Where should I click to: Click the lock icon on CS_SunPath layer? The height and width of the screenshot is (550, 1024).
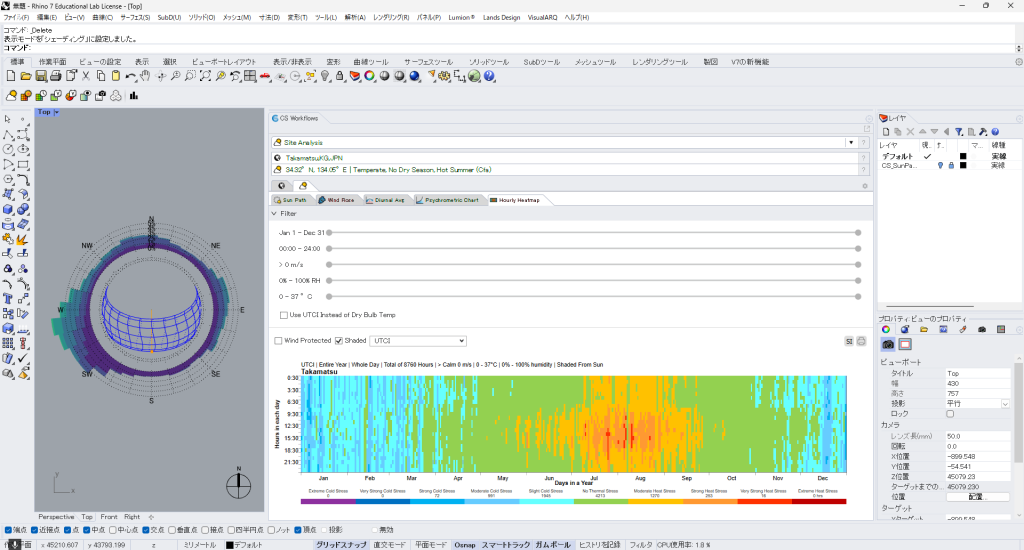click(950, 165)
